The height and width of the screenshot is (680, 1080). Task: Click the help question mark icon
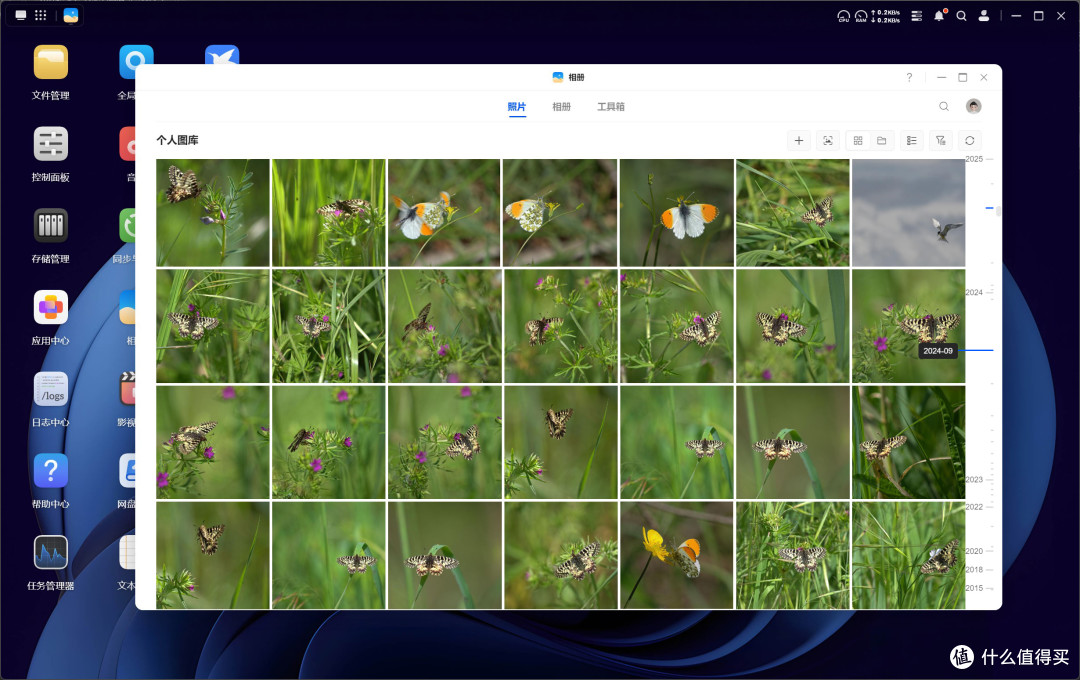pos(909,77)
